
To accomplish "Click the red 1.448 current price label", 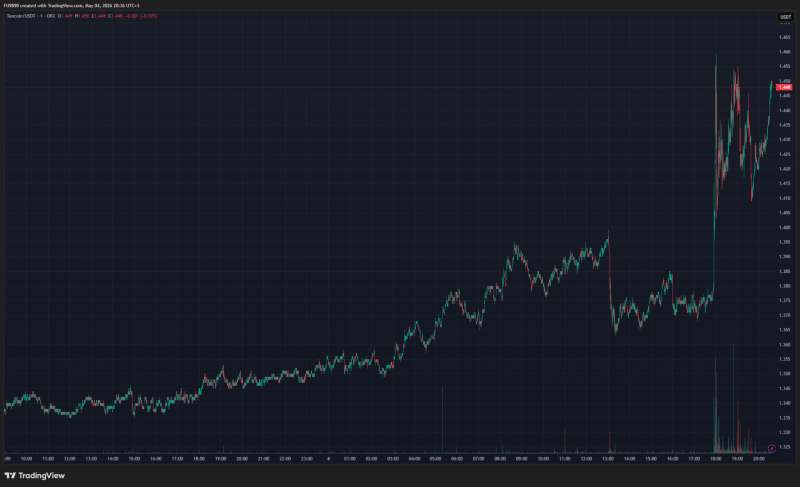I will tap(784, 87).
